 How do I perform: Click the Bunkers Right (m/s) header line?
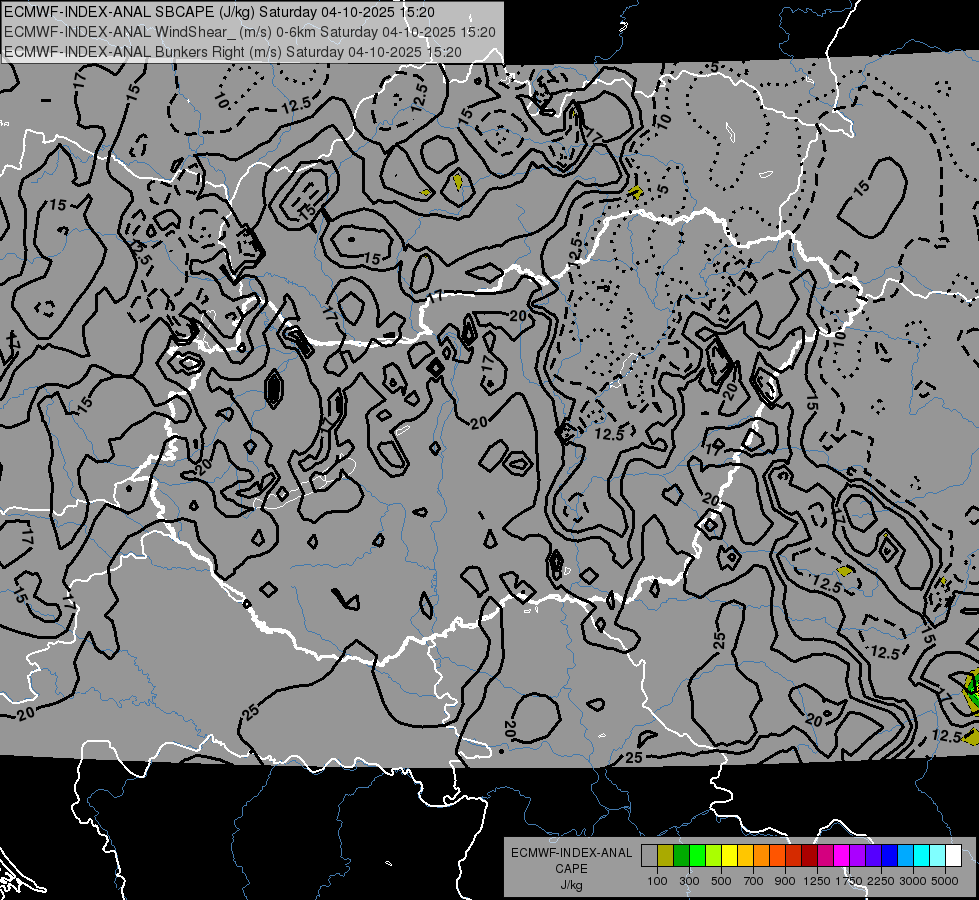233,52
